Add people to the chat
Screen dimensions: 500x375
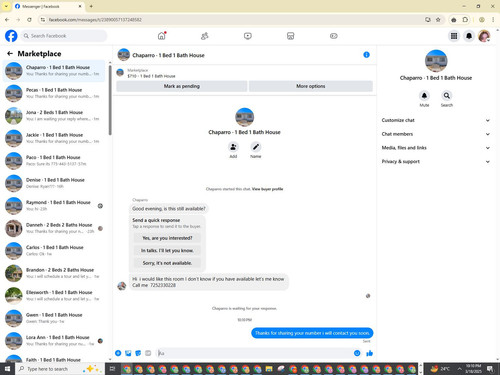(x=233, y=147)
